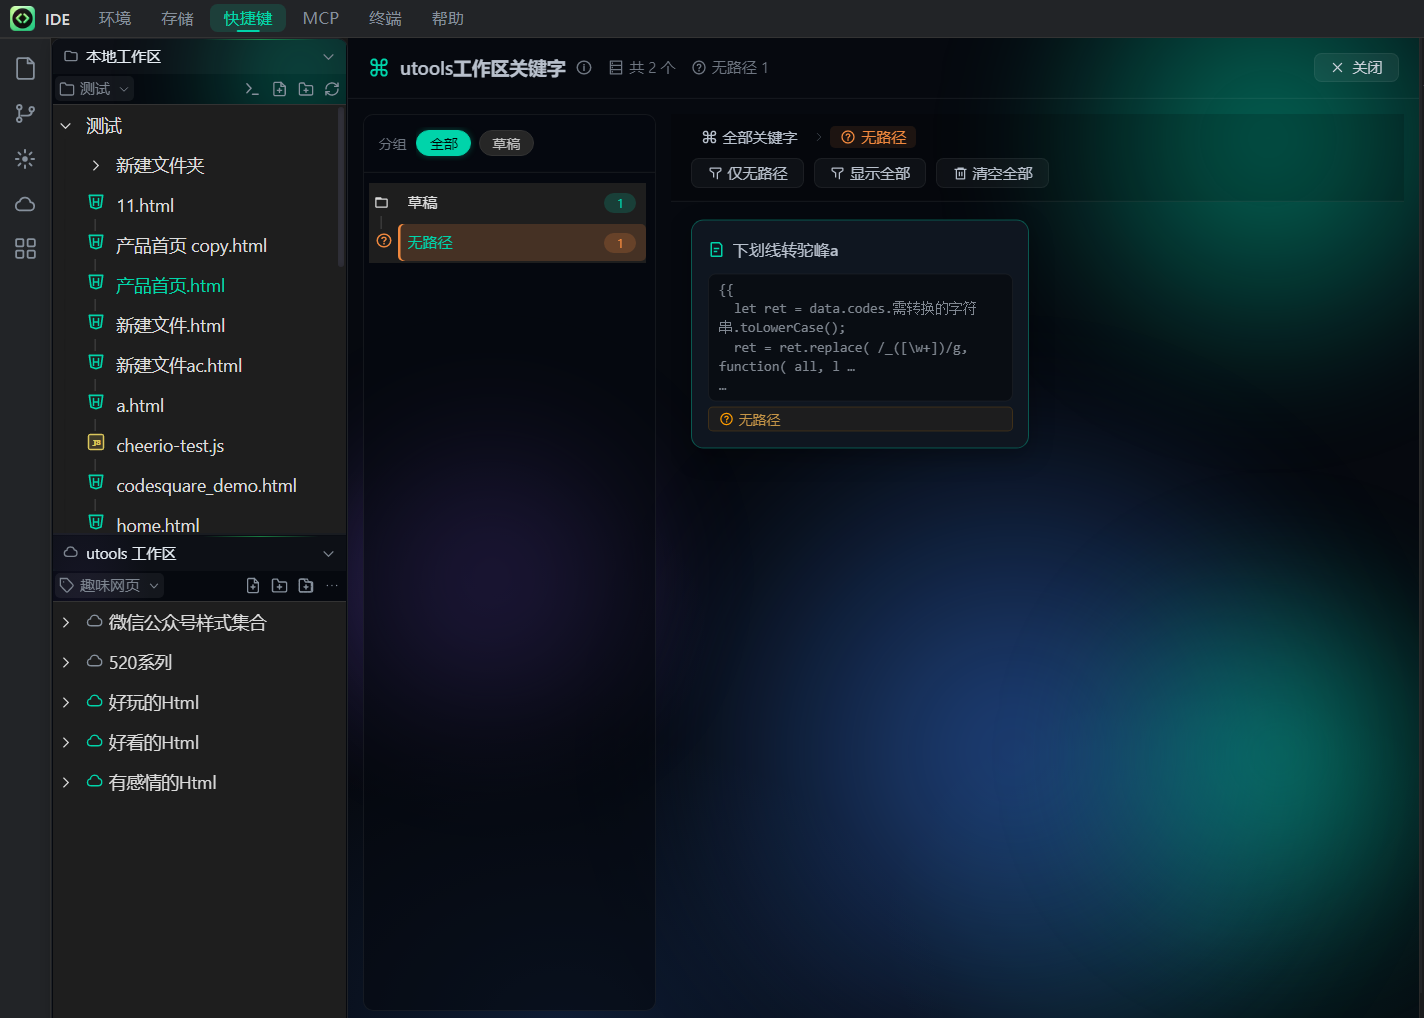This screenshot has height=1018, width=1424.
Task: Open the three-dots more menu in utools toolbar
Action: coord(332,586)
